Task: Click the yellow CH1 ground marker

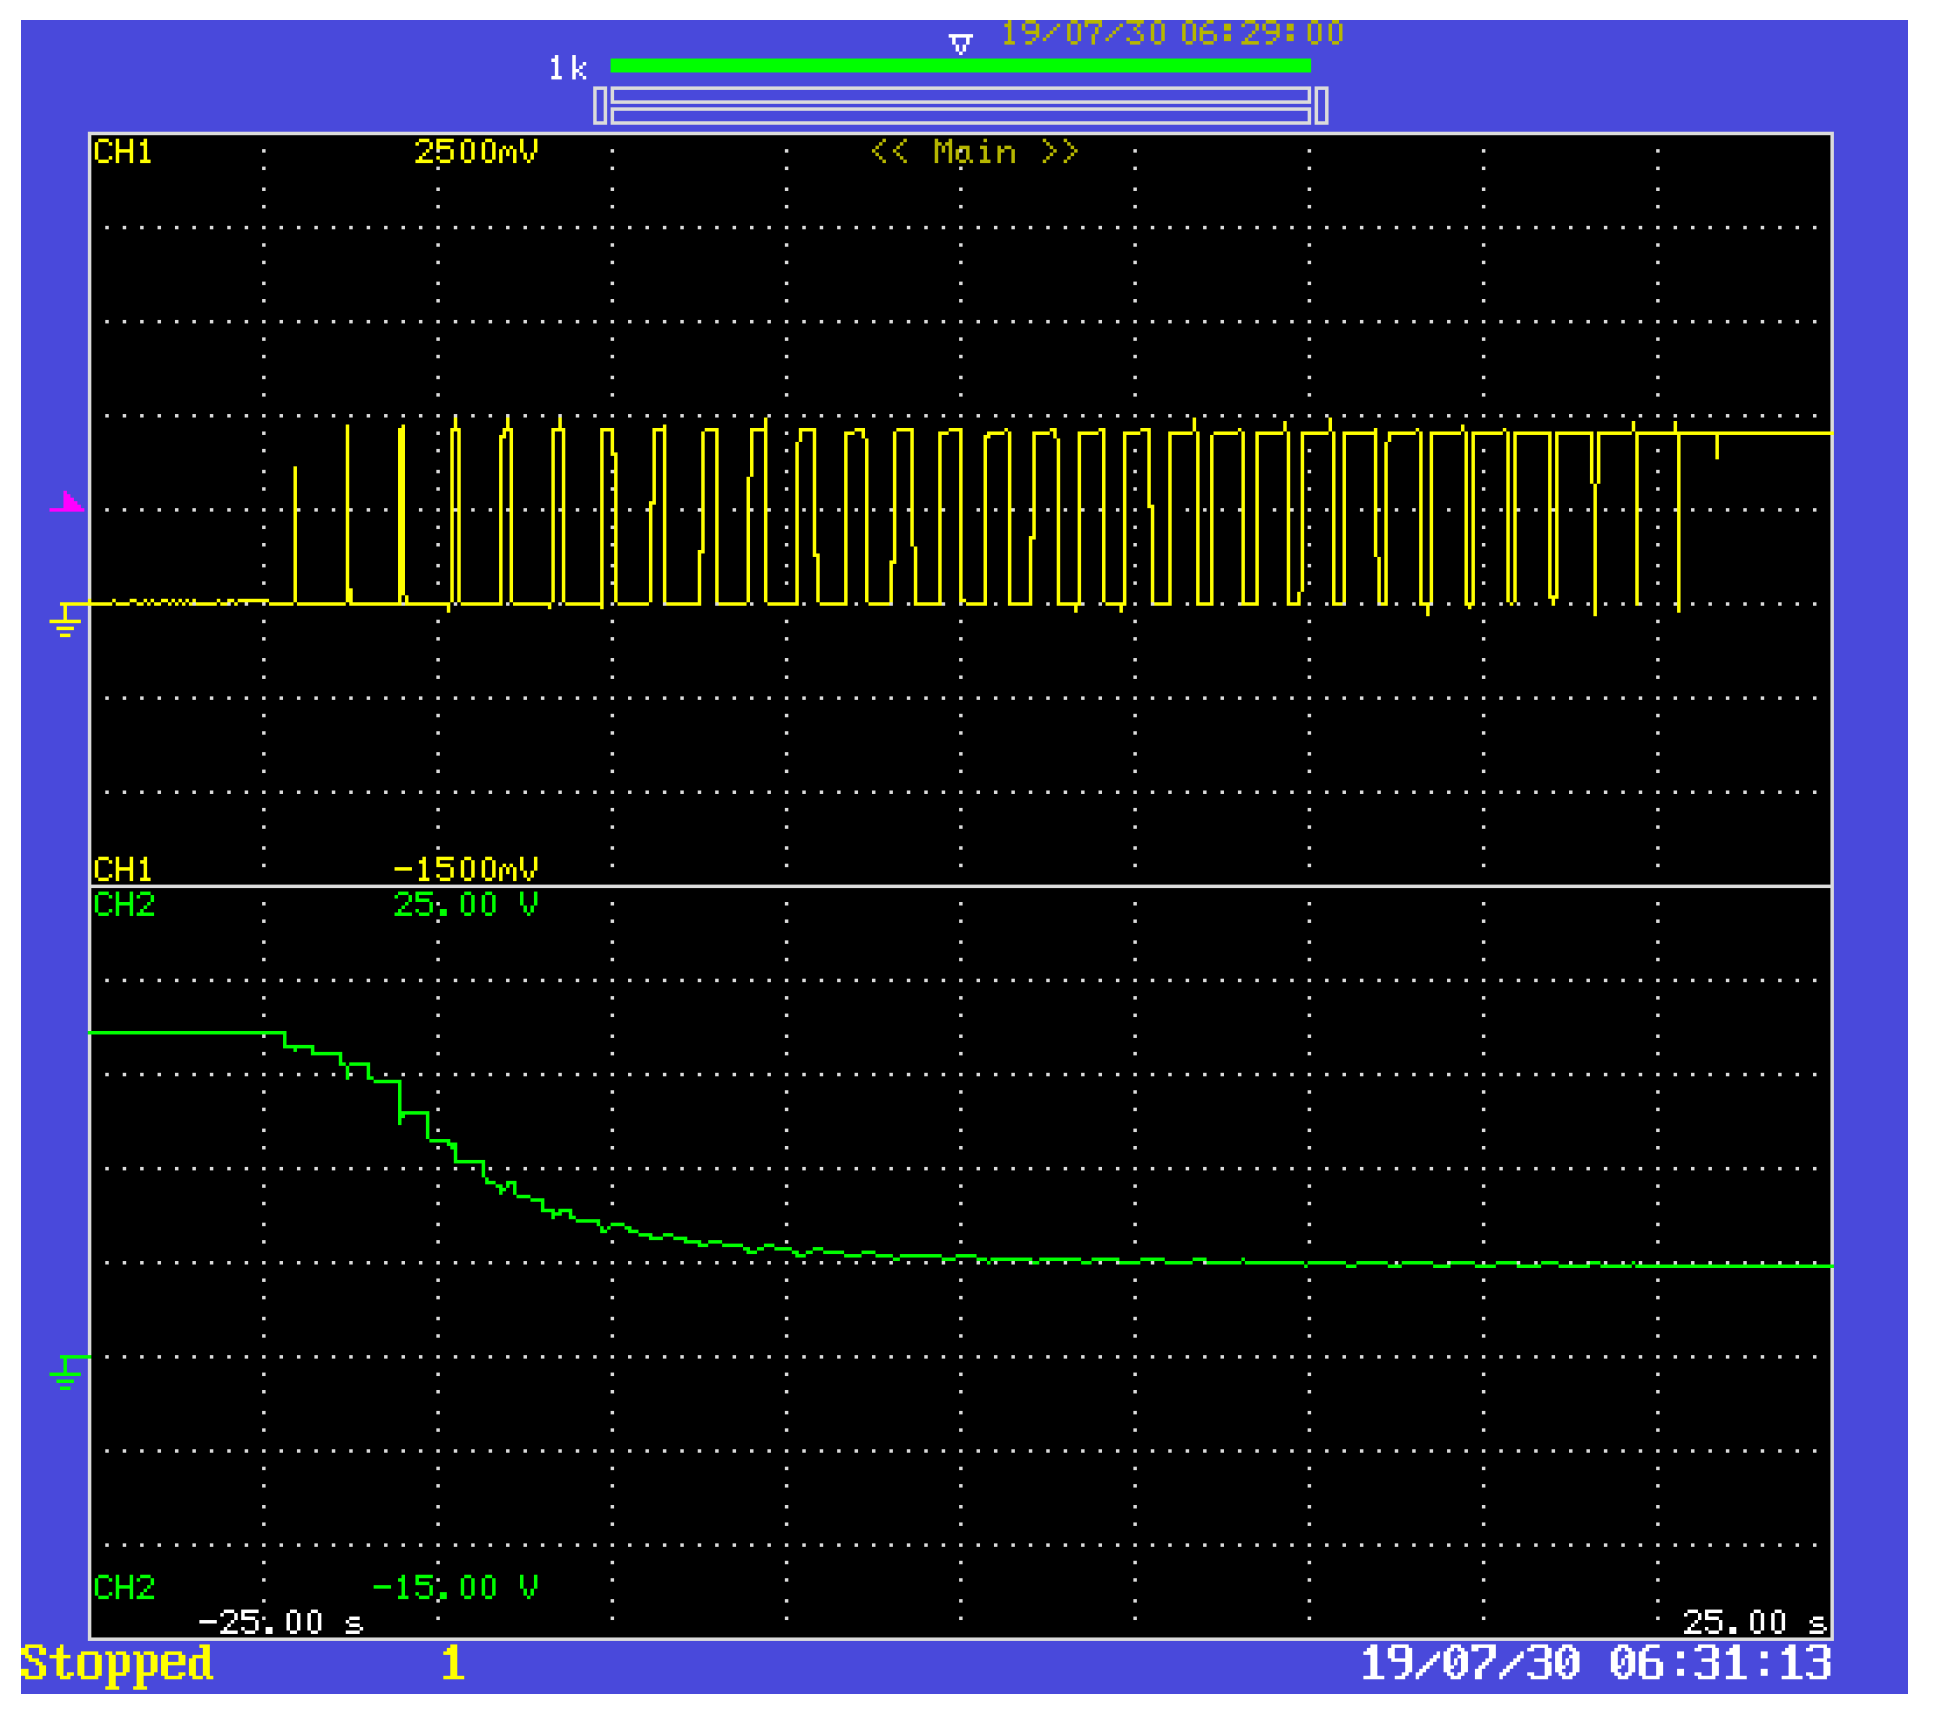Action: (x=65, y=620)
